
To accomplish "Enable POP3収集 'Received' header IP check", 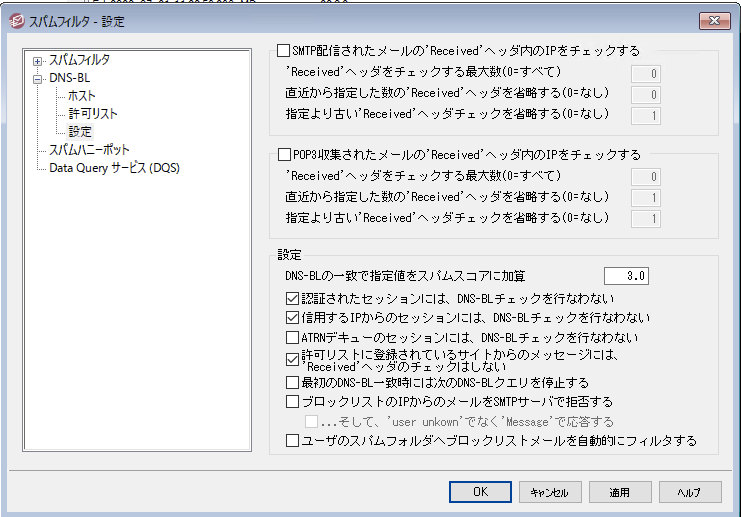I will [x=284, y=155].
